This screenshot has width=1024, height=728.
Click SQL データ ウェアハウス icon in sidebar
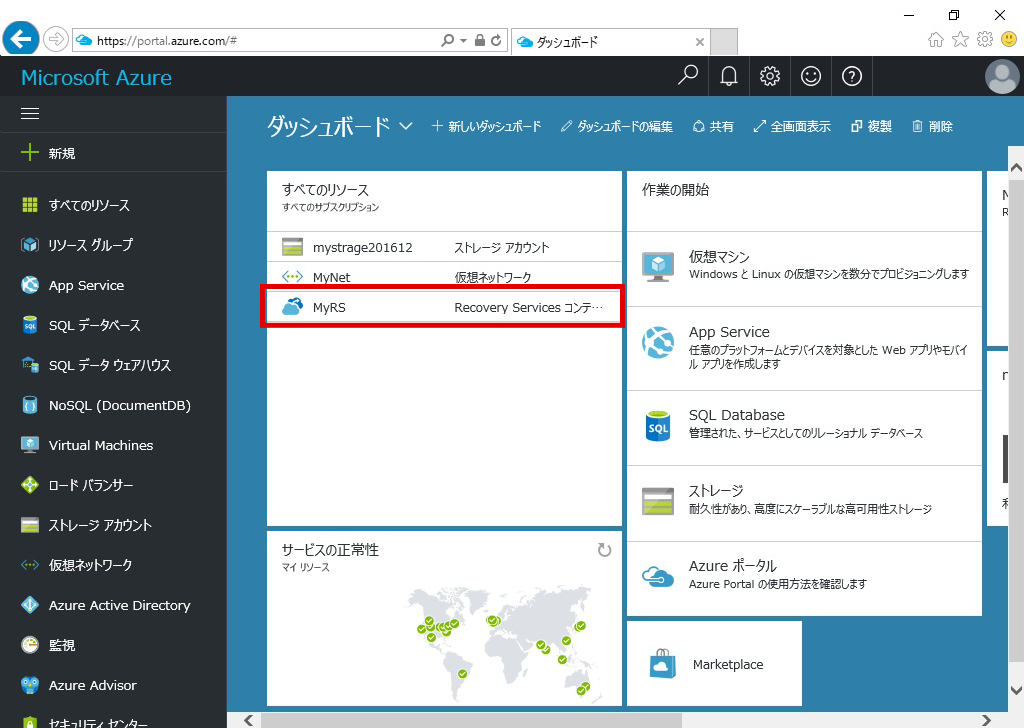(x=30, y=365)
